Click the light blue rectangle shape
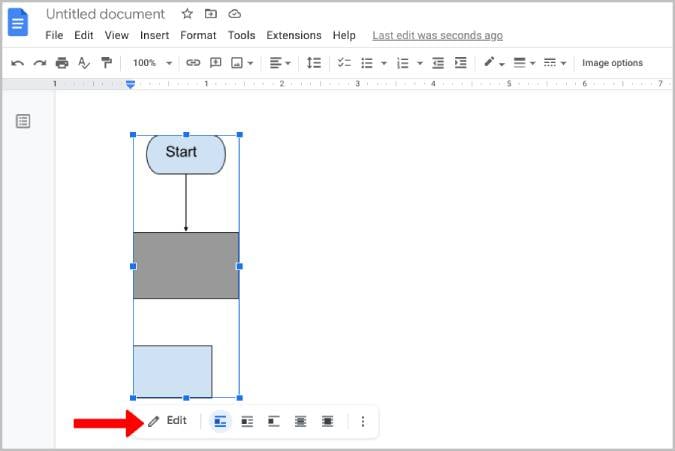 coord(173,371)
